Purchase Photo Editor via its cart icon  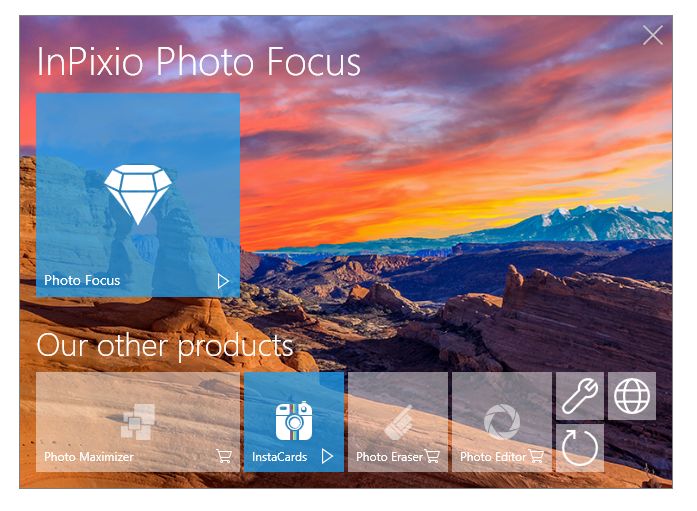(536, 456)
